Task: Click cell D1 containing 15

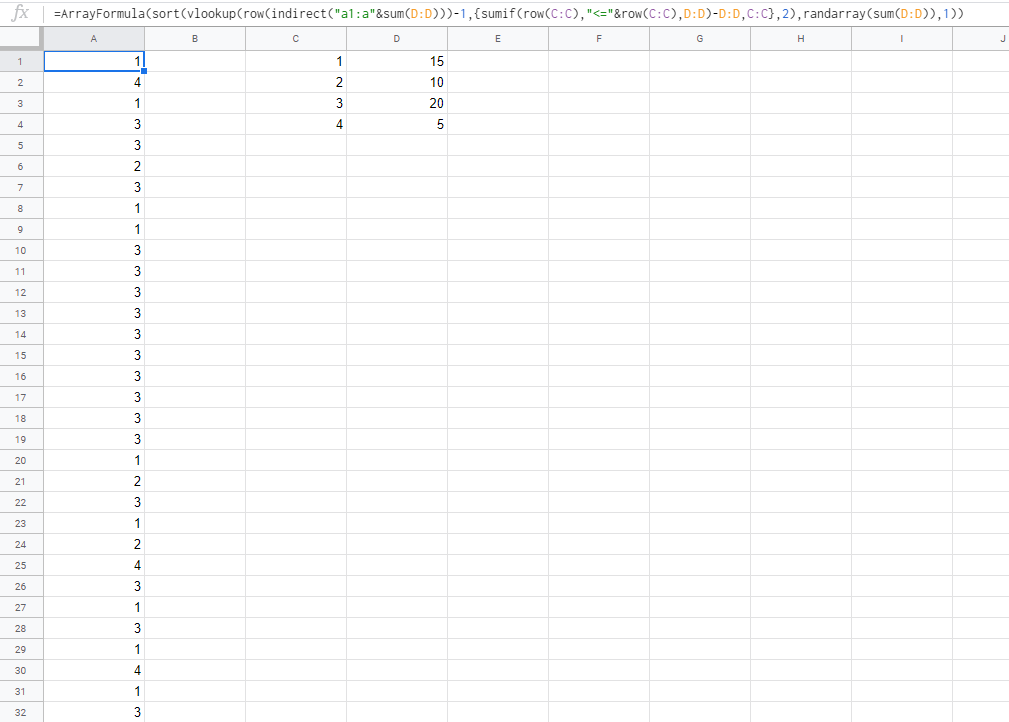Action: (397, 61)
